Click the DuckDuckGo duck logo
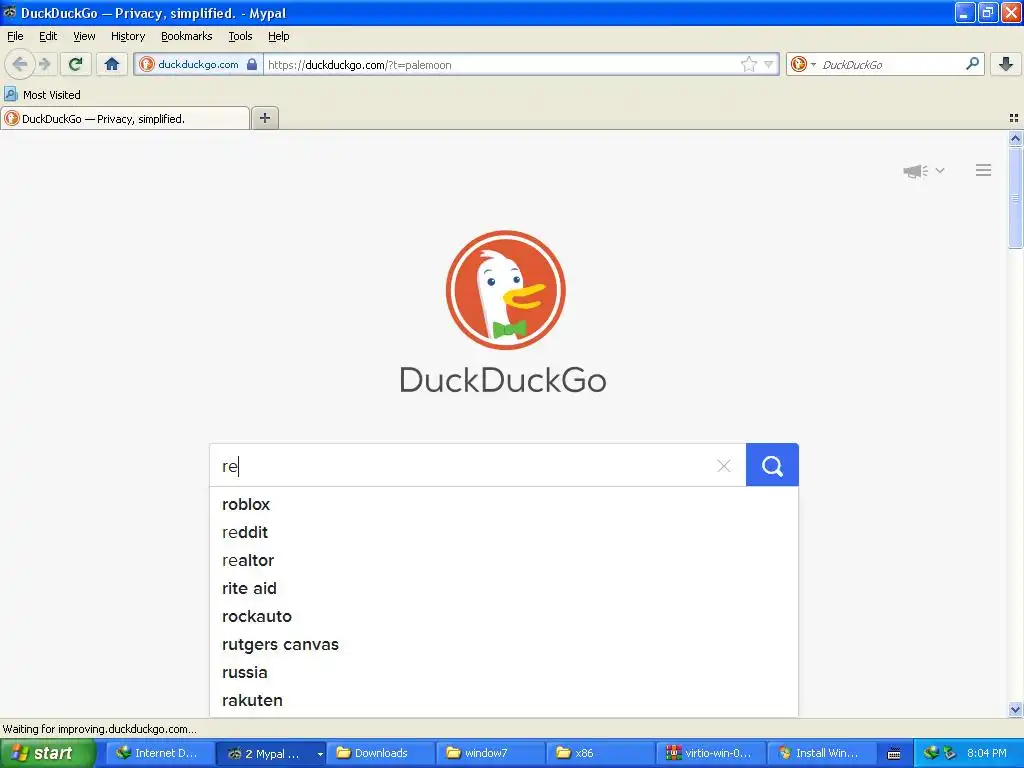 [505, 290]
